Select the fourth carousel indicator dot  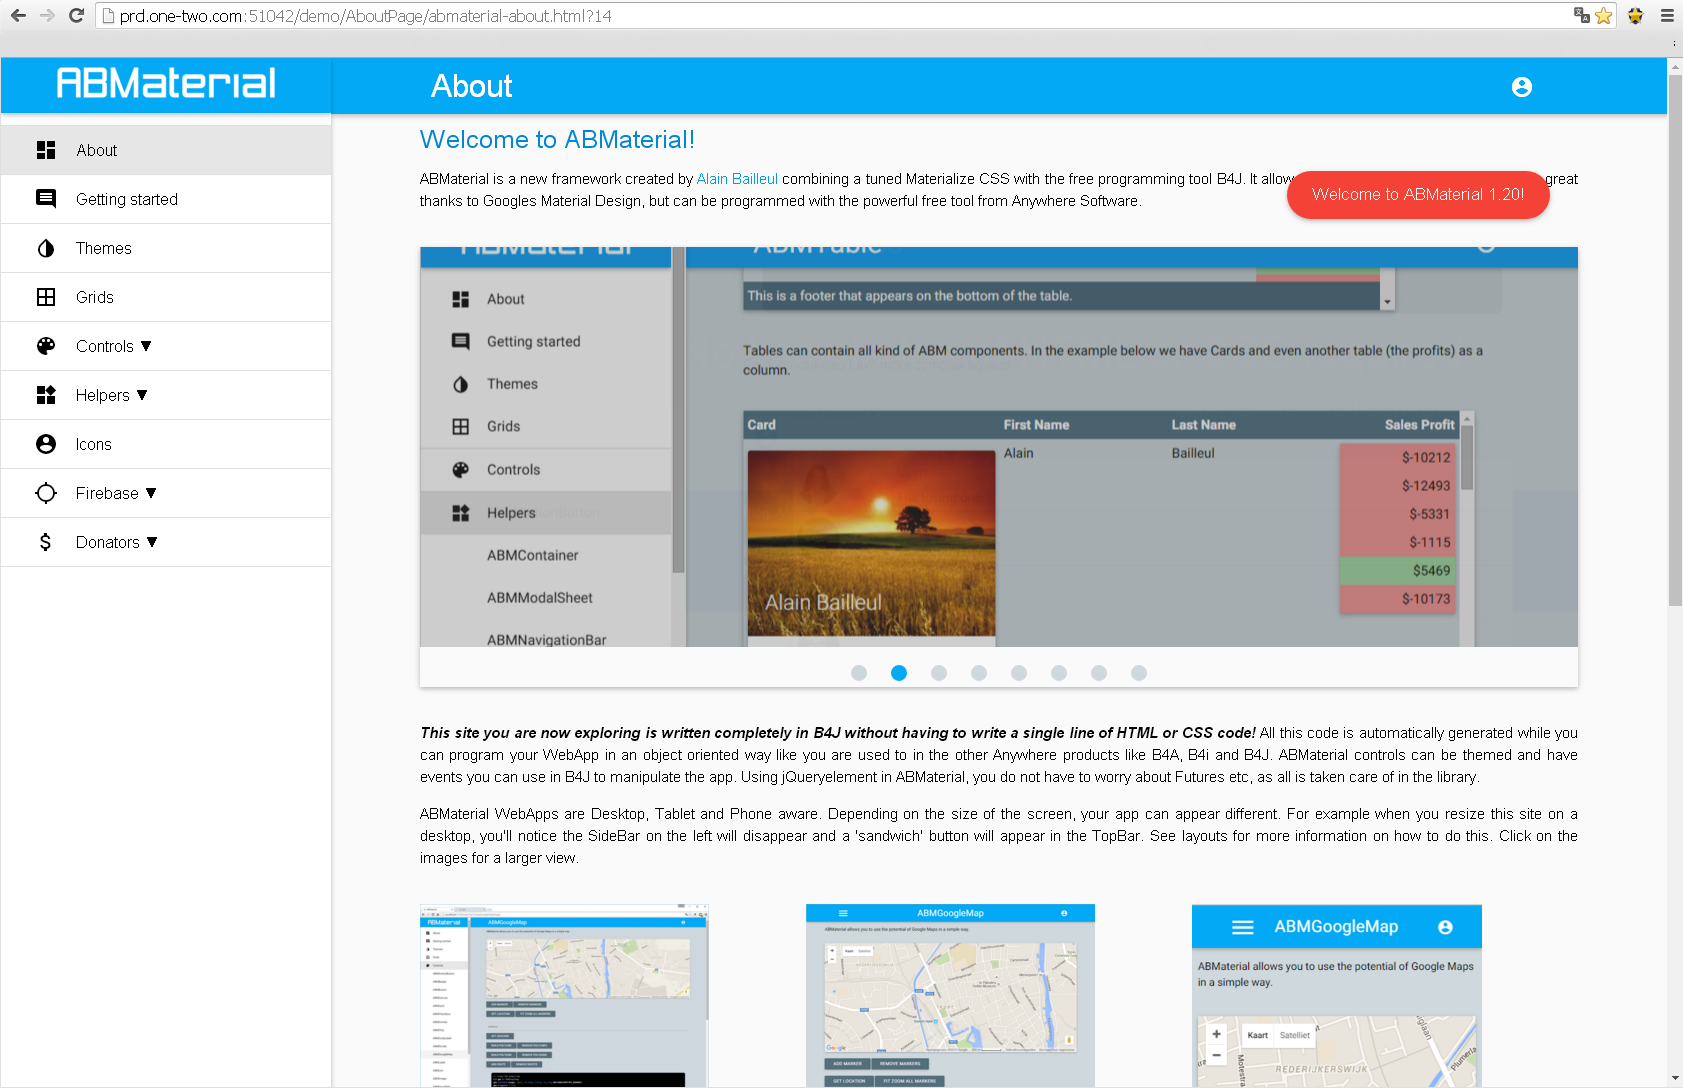[x=979, y=673]
